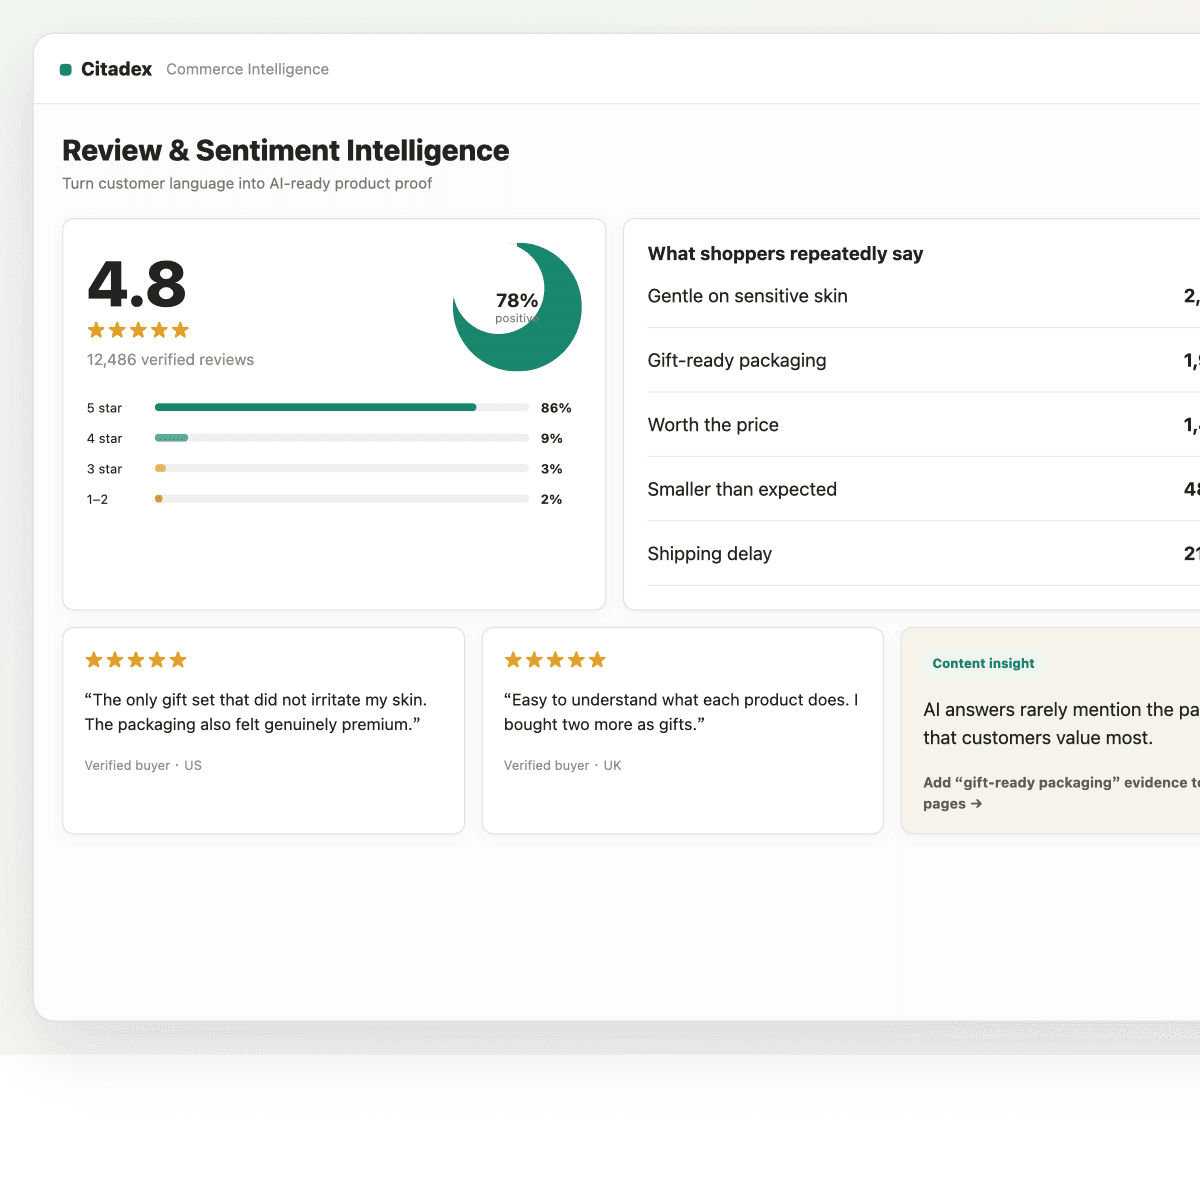Click the star rating under 4.8
The image size is (1200, 1200).
point(138,330)
